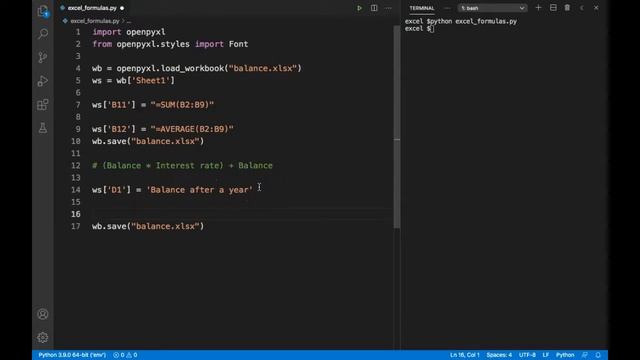Click the Spaces: 4 indentation setting
The width and height of the screenshot is (640, 360).
pyautogui.click(x=499, y=355)
